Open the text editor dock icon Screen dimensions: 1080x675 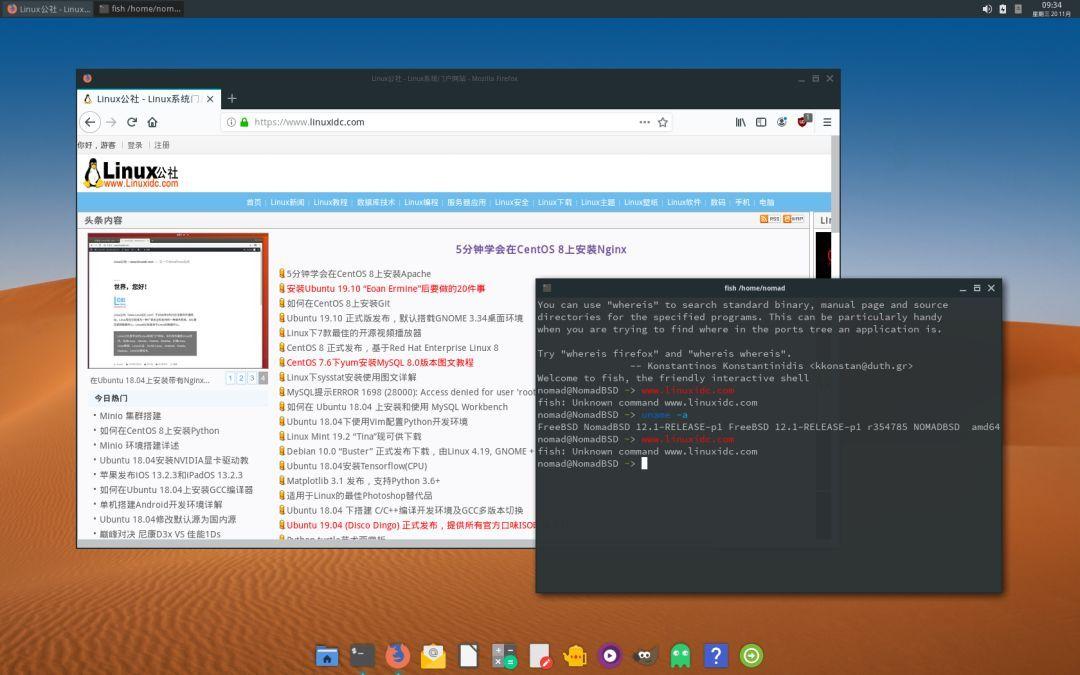coord(540,655)
